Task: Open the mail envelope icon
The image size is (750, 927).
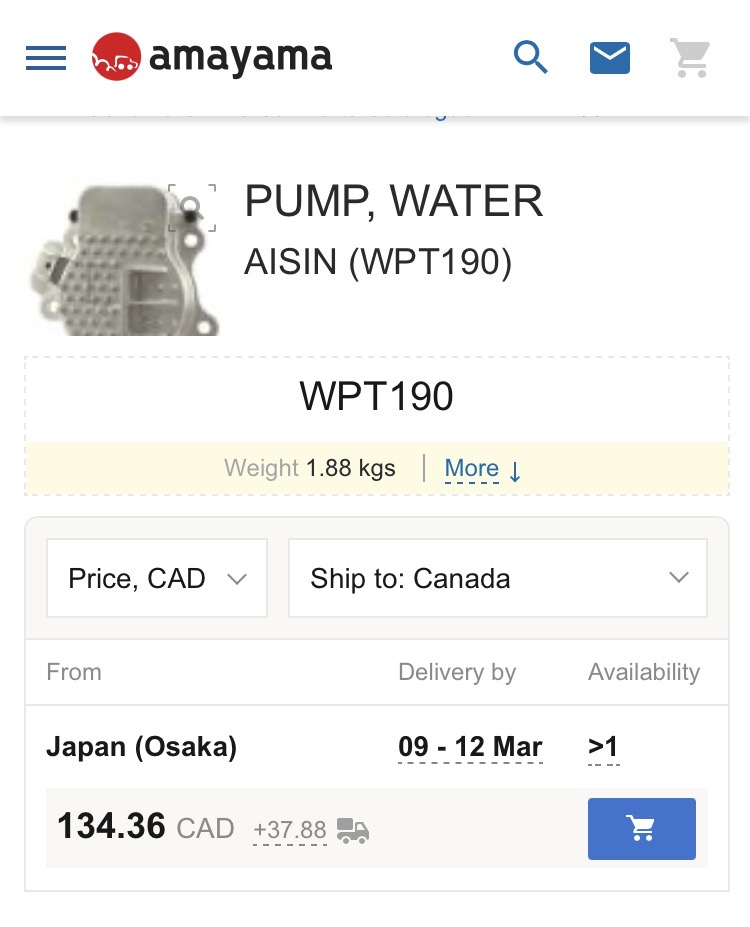Action: tap(609, 58)
